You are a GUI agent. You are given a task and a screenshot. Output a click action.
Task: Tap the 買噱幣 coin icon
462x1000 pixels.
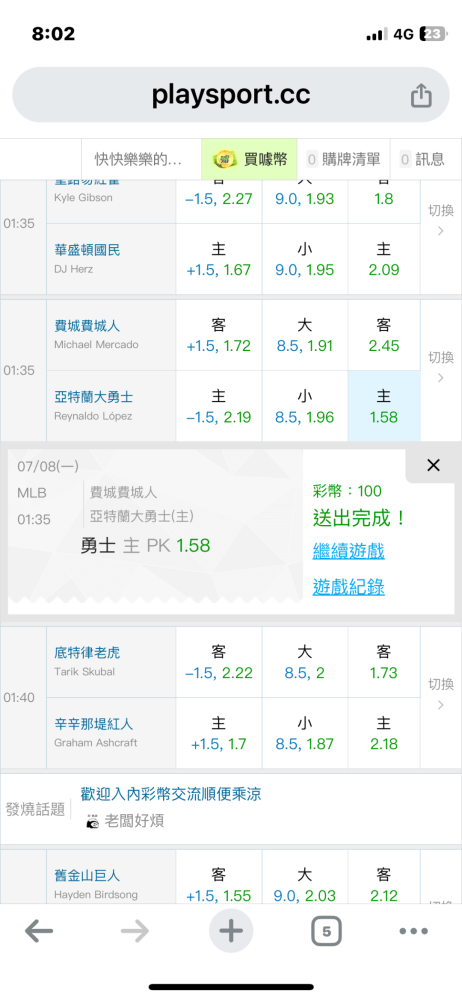point(223,159)
